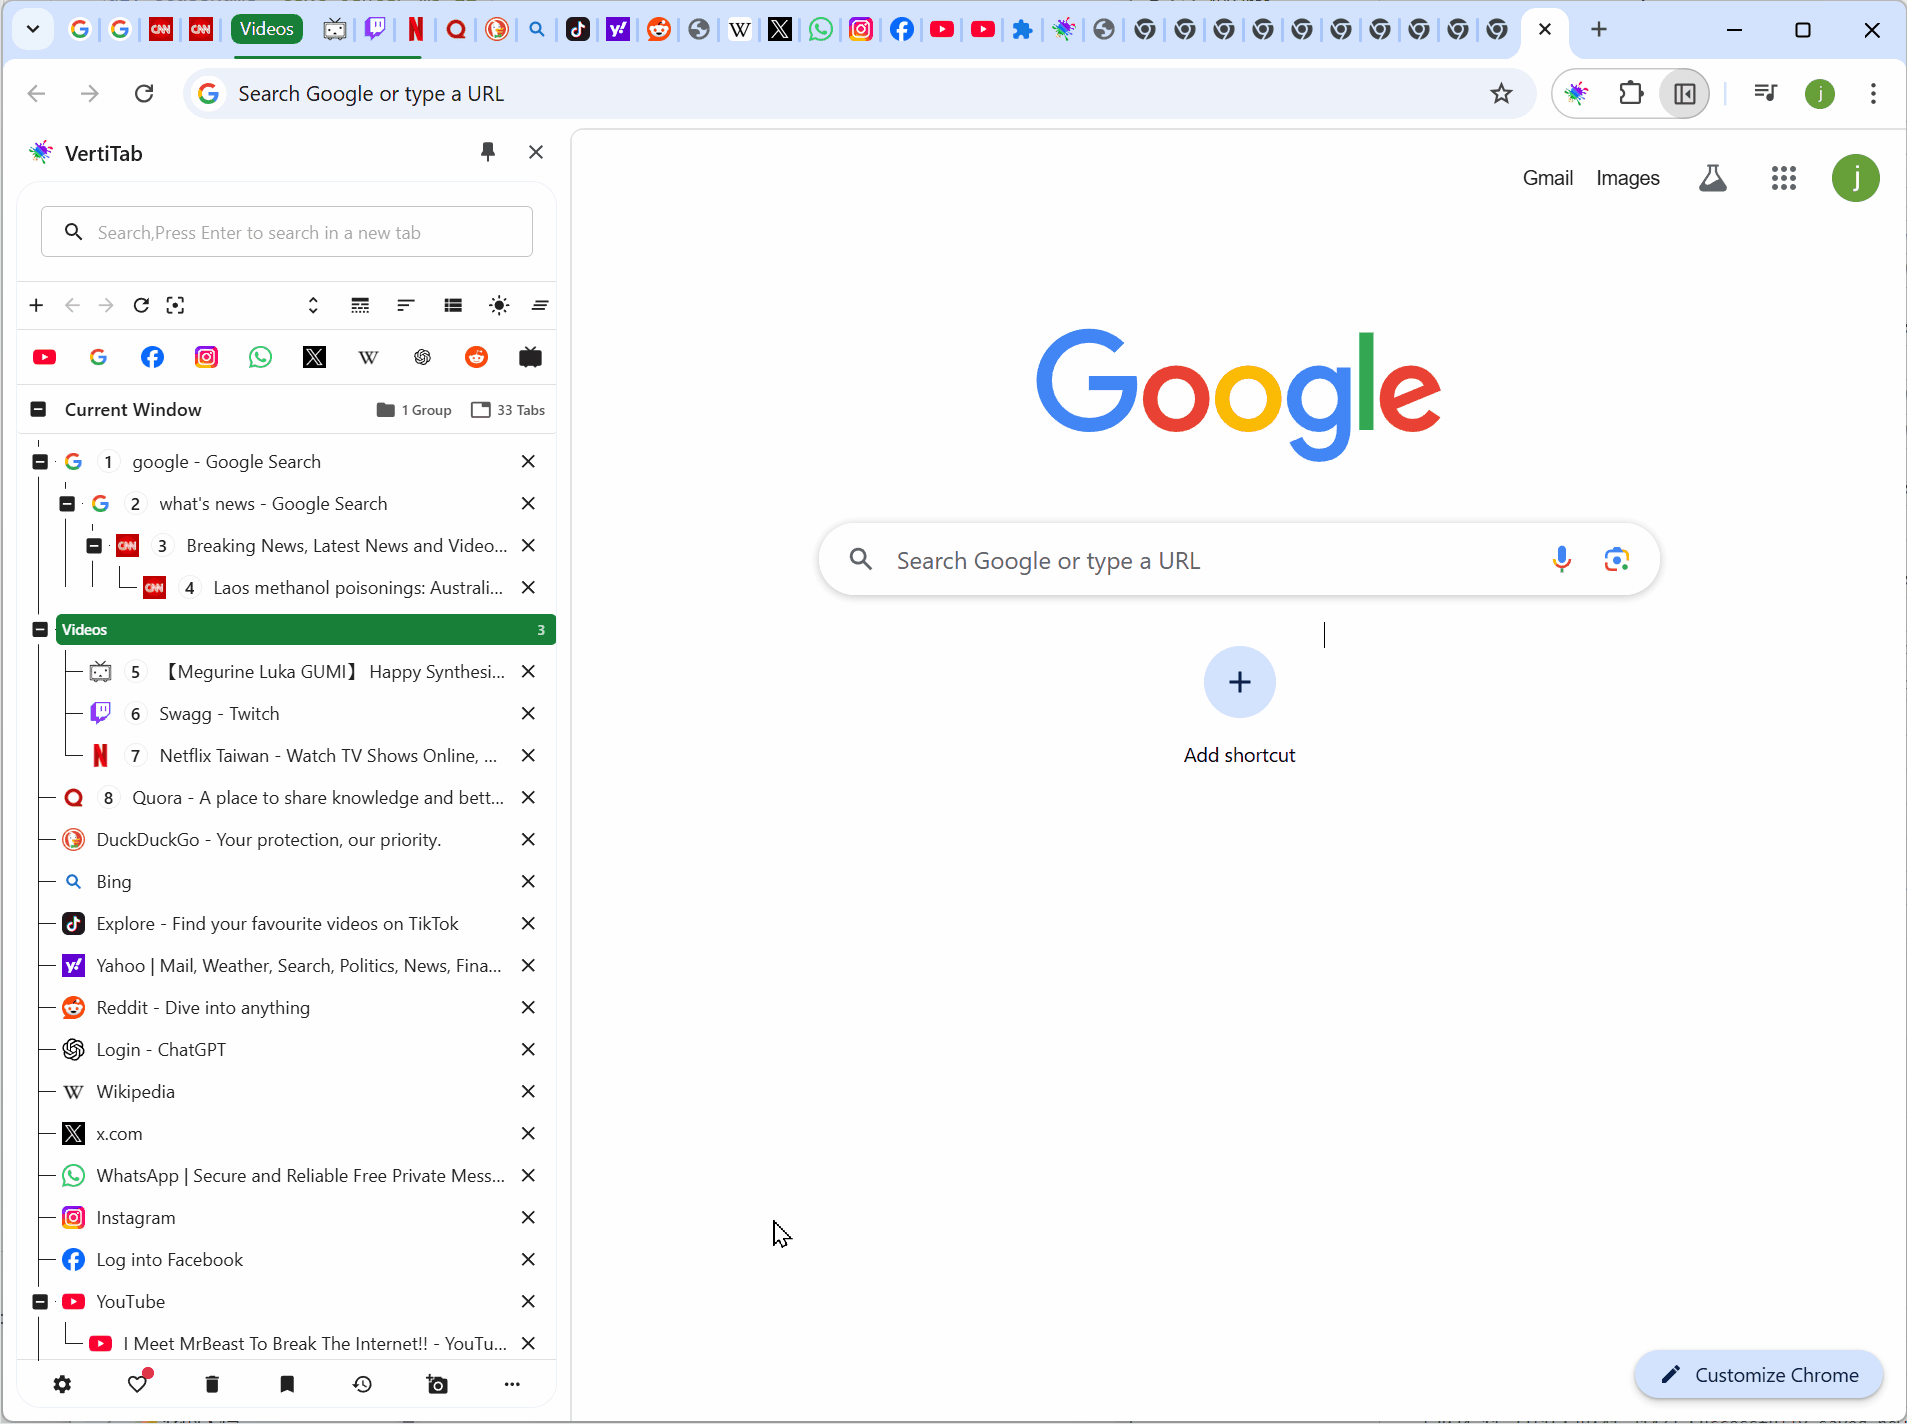
Task: Click the screenshot camera icon
Action: pyautogui.click(x=437, y=1384)
